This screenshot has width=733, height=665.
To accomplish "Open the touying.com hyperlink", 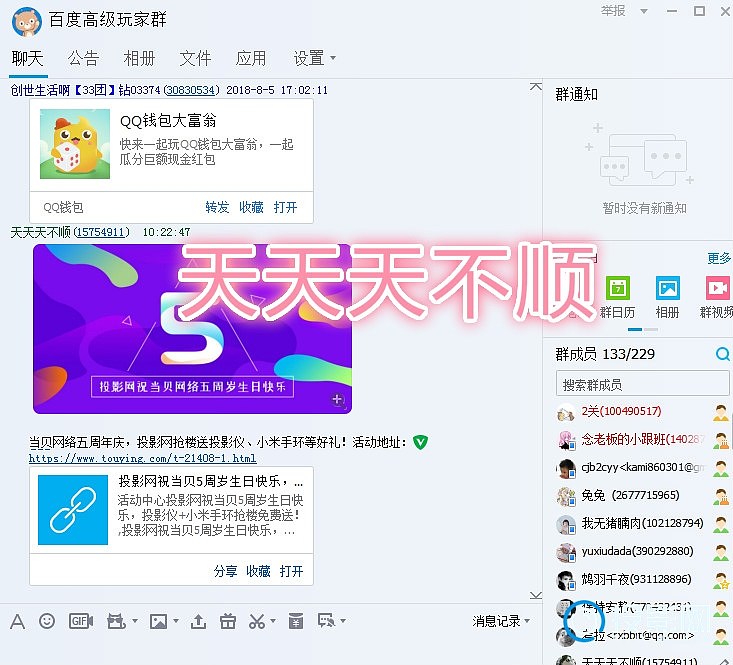I will tap(143, 458).
